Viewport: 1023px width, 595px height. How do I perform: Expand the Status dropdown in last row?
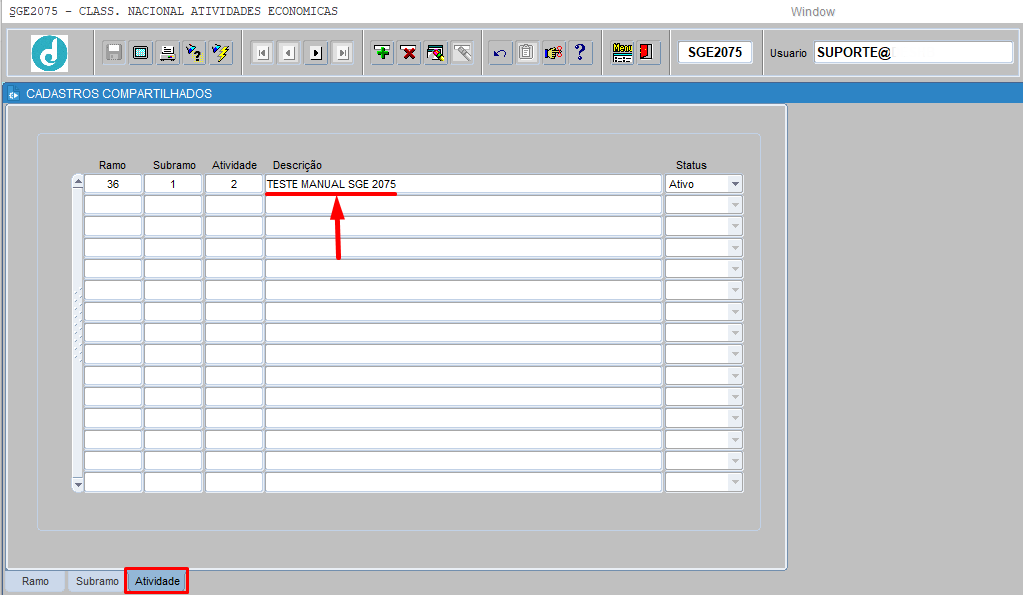click(735, 483)
